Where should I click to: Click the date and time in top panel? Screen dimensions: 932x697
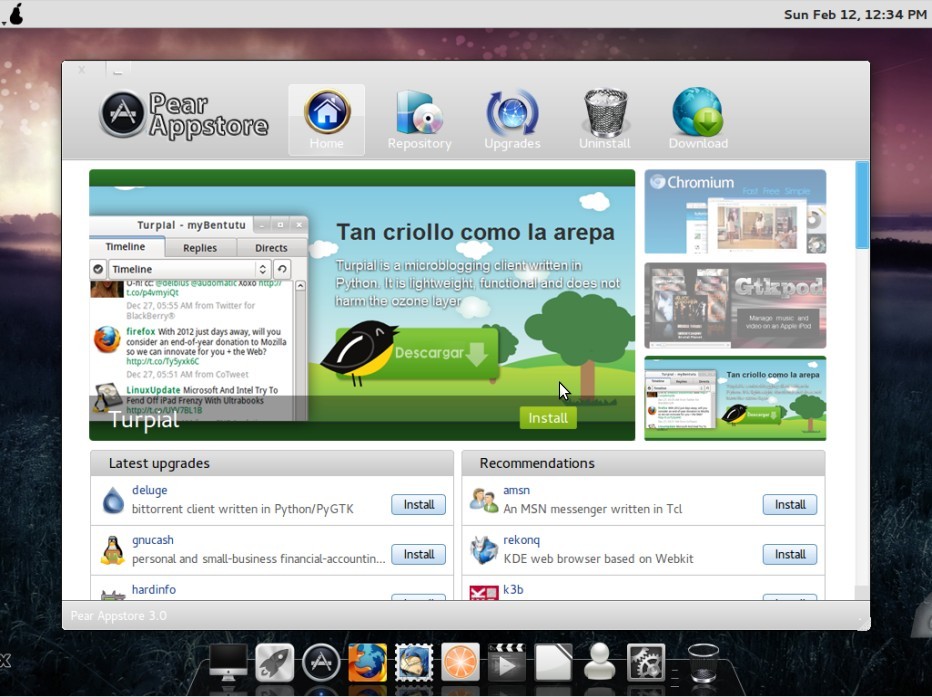point(855,14)
